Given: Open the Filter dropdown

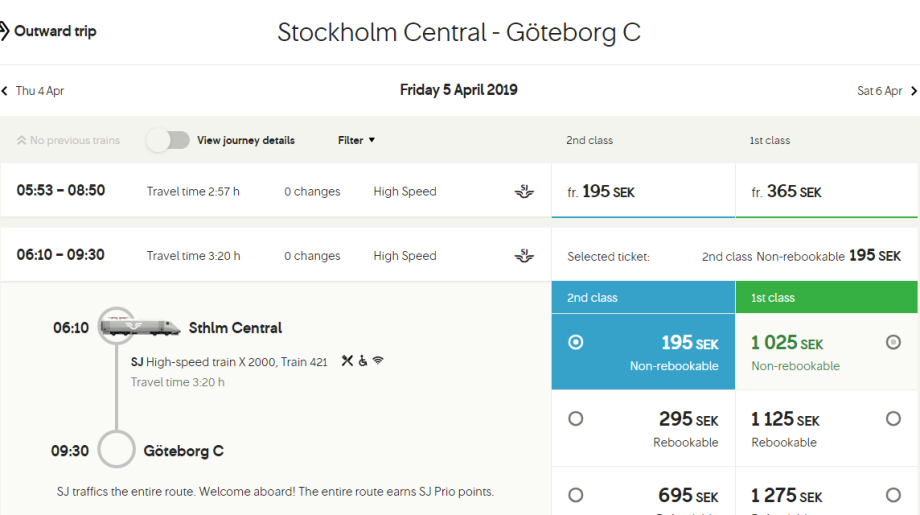Looking at the screenshot, I should (356, 140).
